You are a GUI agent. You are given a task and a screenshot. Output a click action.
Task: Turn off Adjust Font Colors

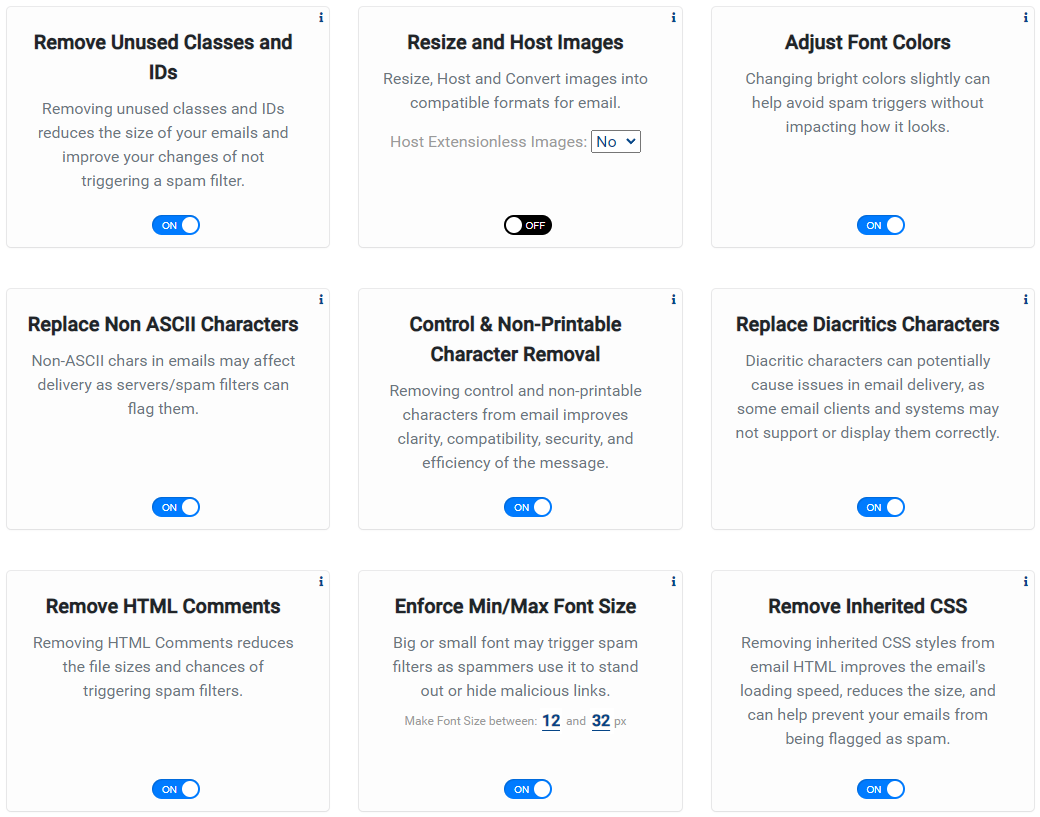click(x=881, y=225)
